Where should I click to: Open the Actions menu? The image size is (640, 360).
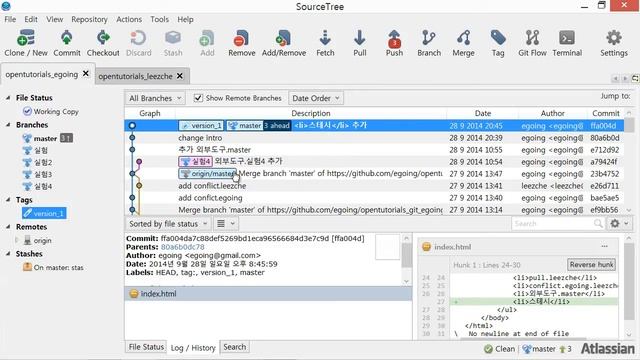click(x=129, y=19)
